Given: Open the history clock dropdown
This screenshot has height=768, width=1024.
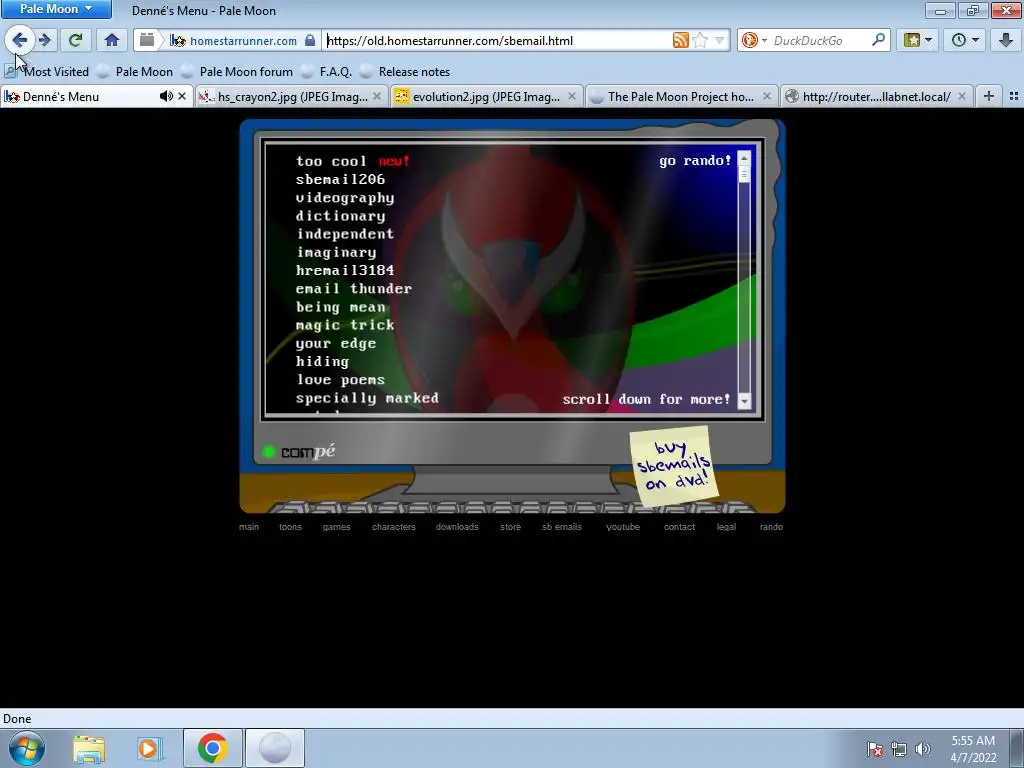Looking at the screenshot, I should [x=965, y=40].
